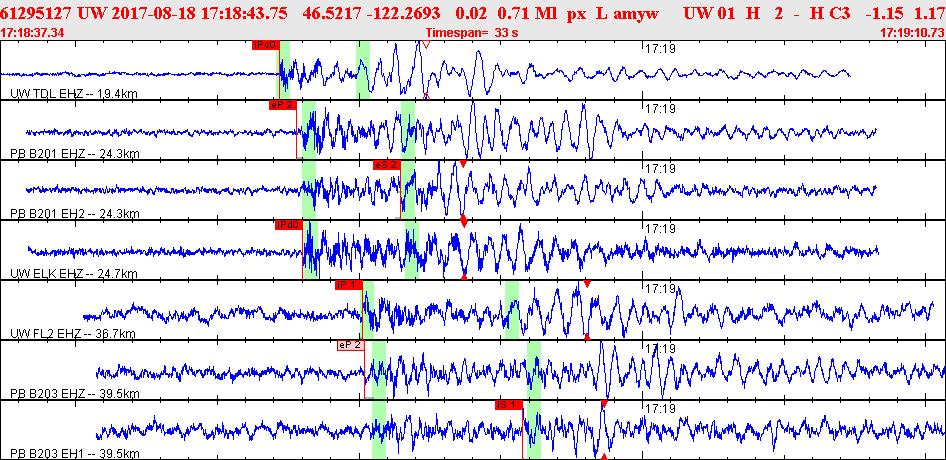The width and height of the screenshot is (946, 460).
Task: Click the UW ELK EHZ -- 24.7km channel label
Action: tap(74, 273)
